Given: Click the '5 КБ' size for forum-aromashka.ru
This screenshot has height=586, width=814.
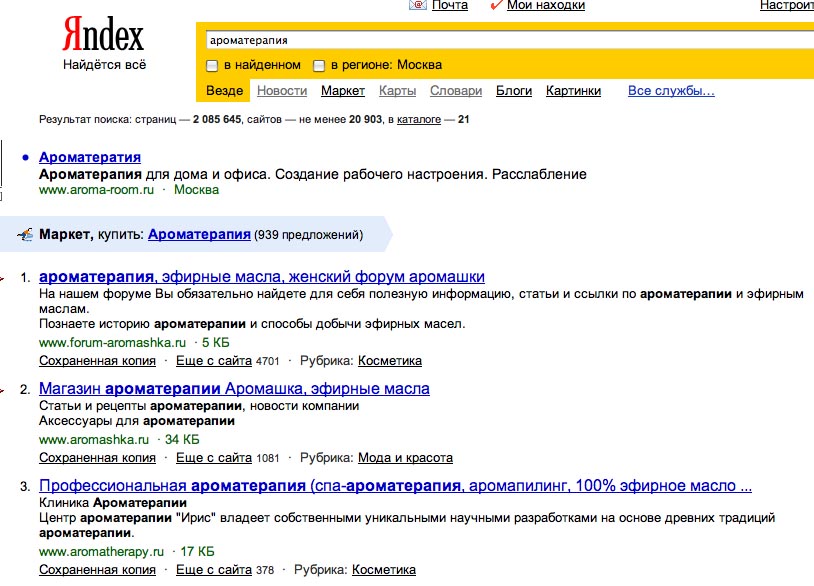Looking at the screenshot, I should [x=215, y=343].
